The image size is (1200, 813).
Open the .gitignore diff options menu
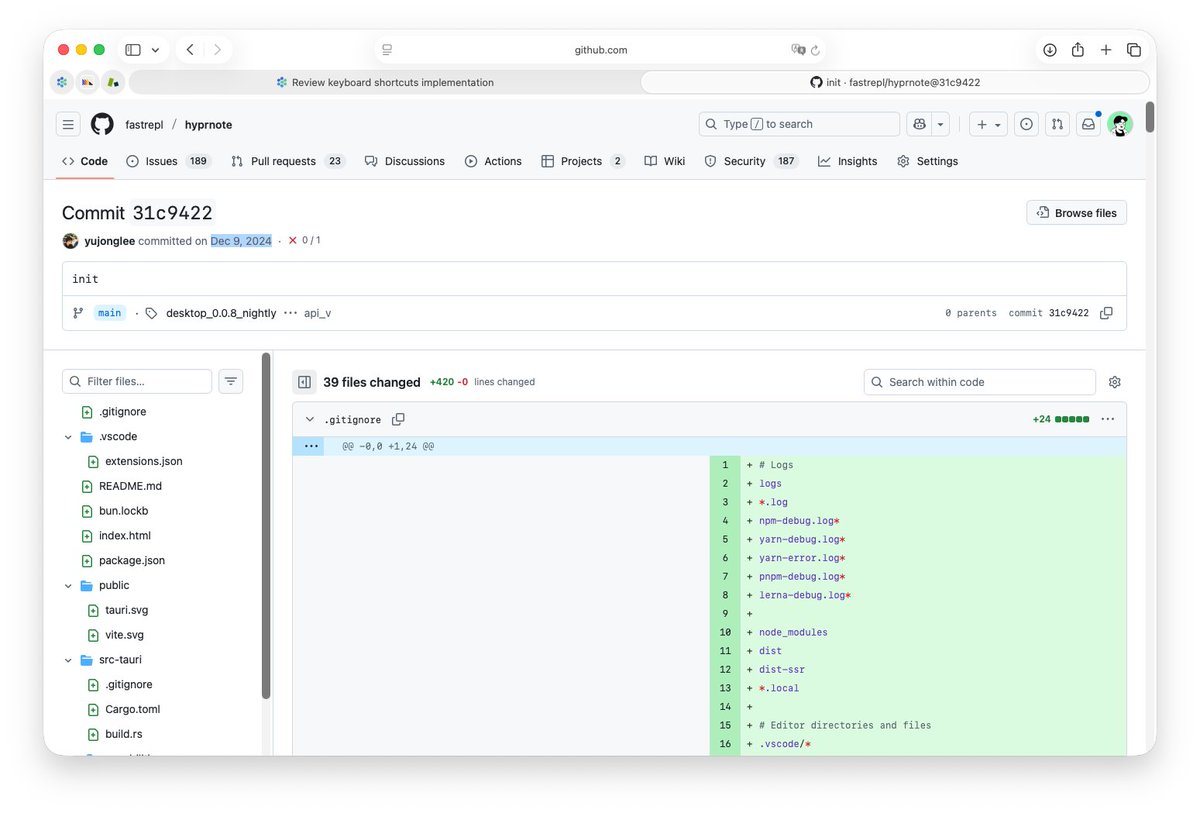(x=1107, y=420)
